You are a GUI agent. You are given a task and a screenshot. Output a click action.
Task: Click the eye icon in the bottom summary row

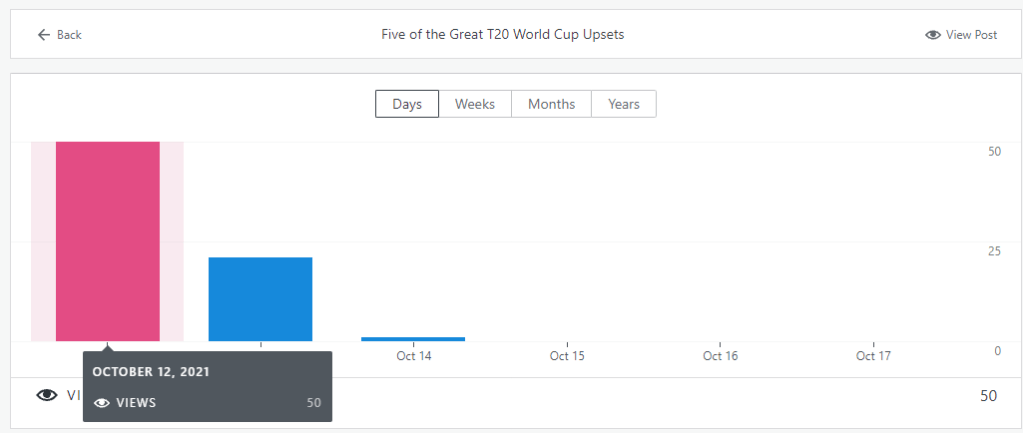[47, 395]
